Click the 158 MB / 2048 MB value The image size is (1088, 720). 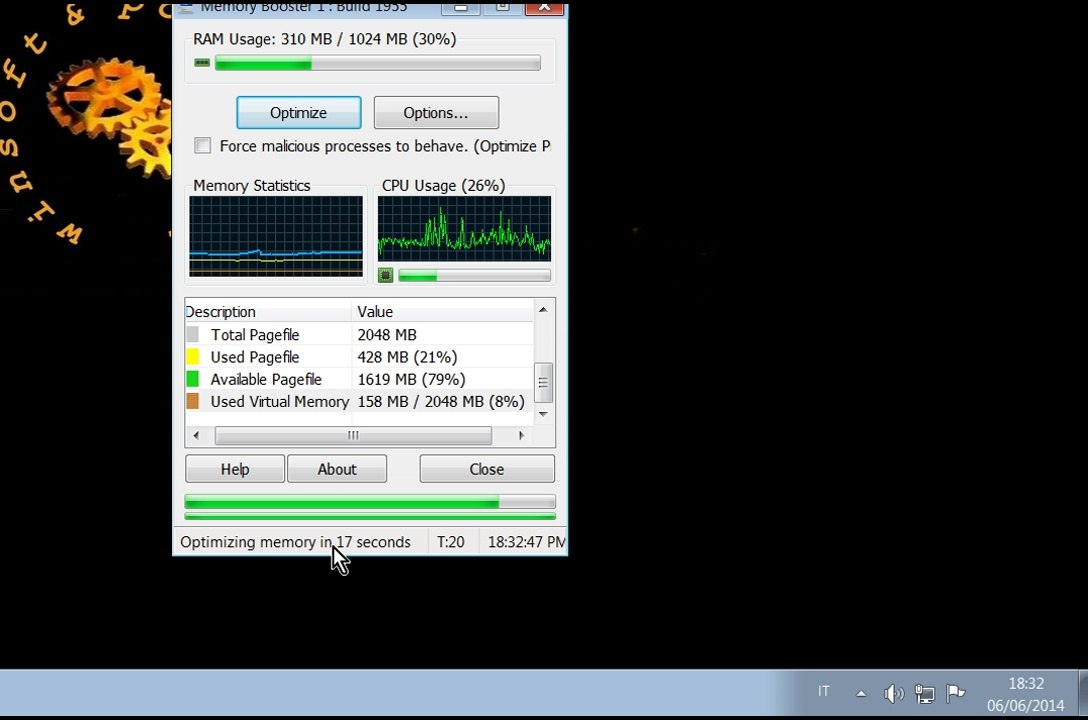pos(441,401)
